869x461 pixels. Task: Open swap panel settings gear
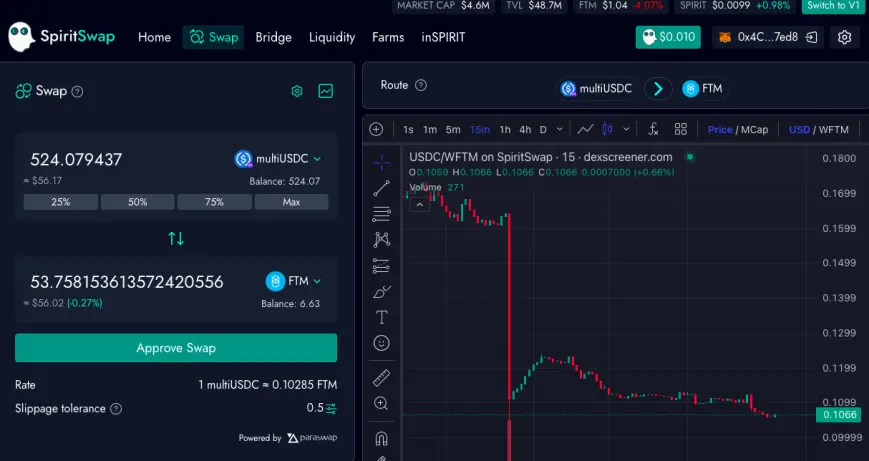pyautogui.click(x=297, y=91)
